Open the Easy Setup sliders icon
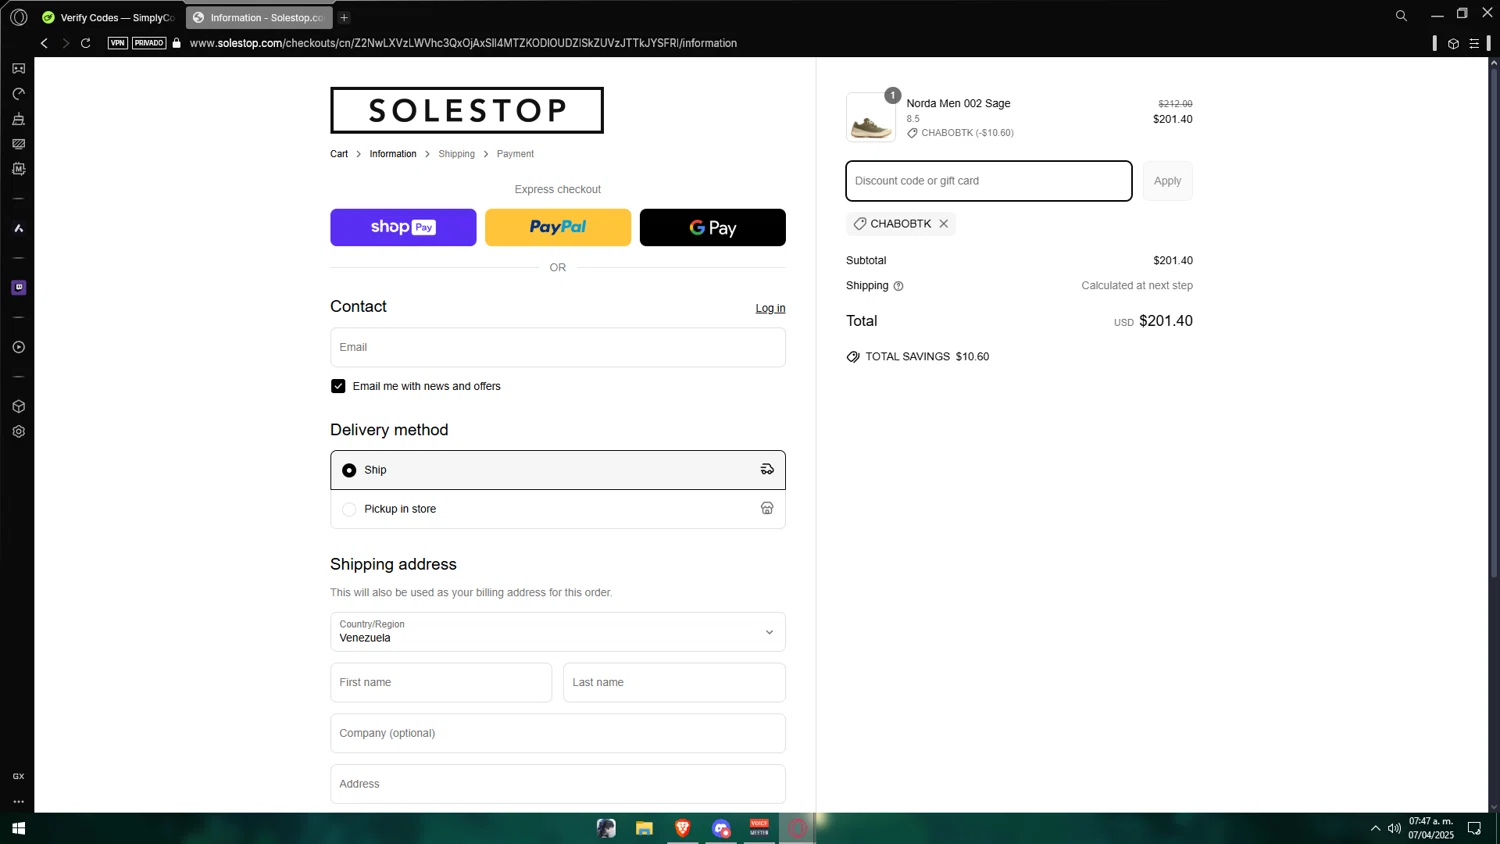 coord(1474,43)
